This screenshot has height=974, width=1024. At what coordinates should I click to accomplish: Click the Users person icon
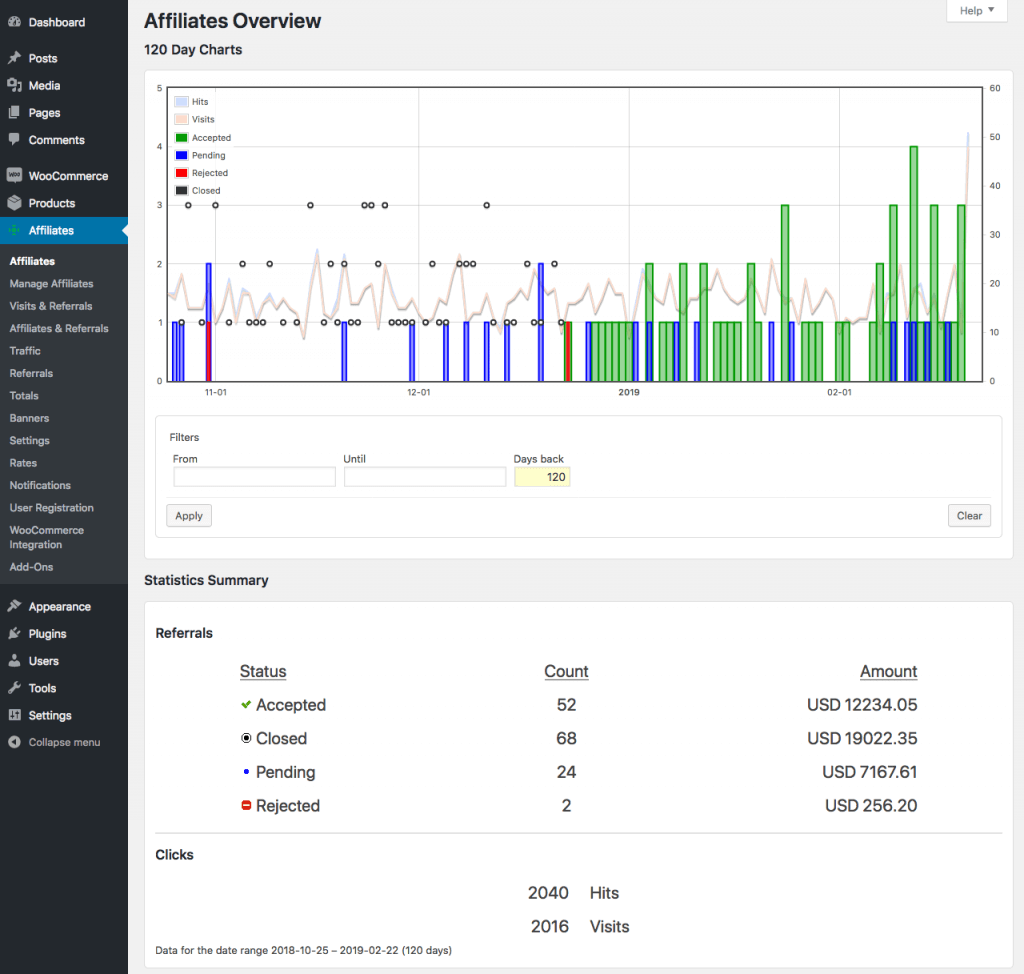[x=14, y=660]
